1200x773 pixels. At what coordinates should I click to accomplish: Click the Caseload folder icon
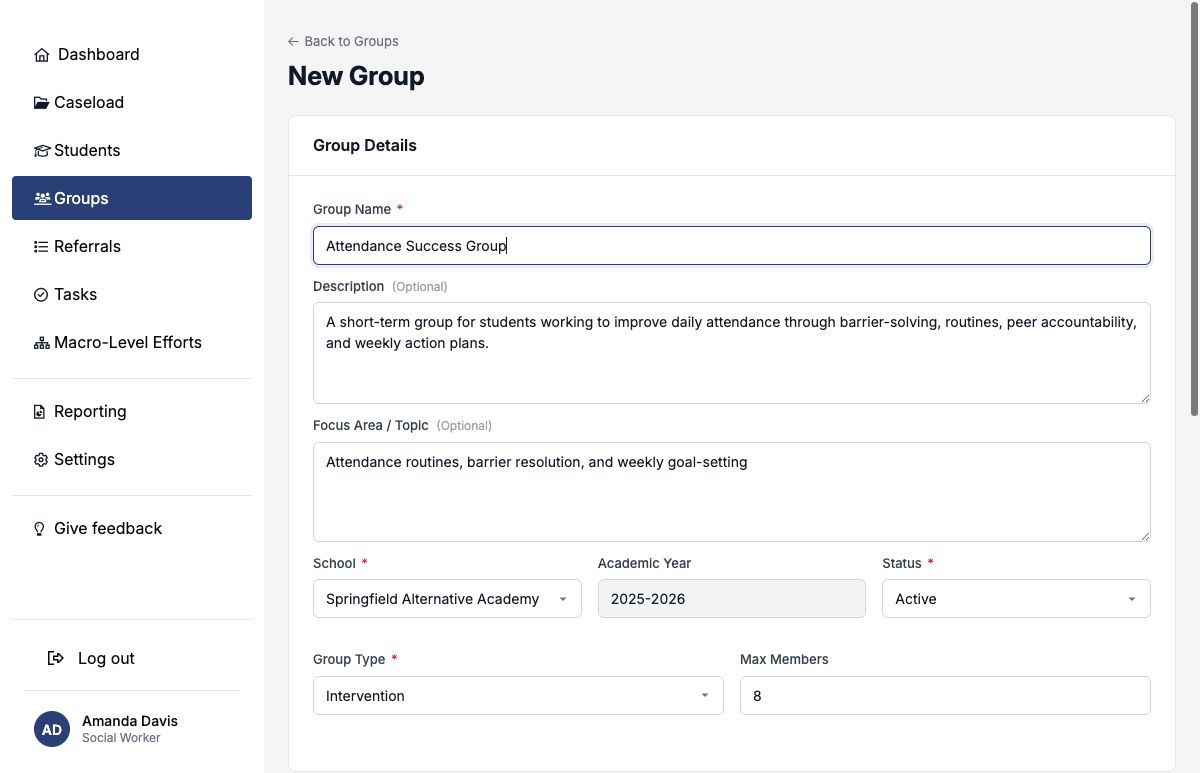(41, 103)
